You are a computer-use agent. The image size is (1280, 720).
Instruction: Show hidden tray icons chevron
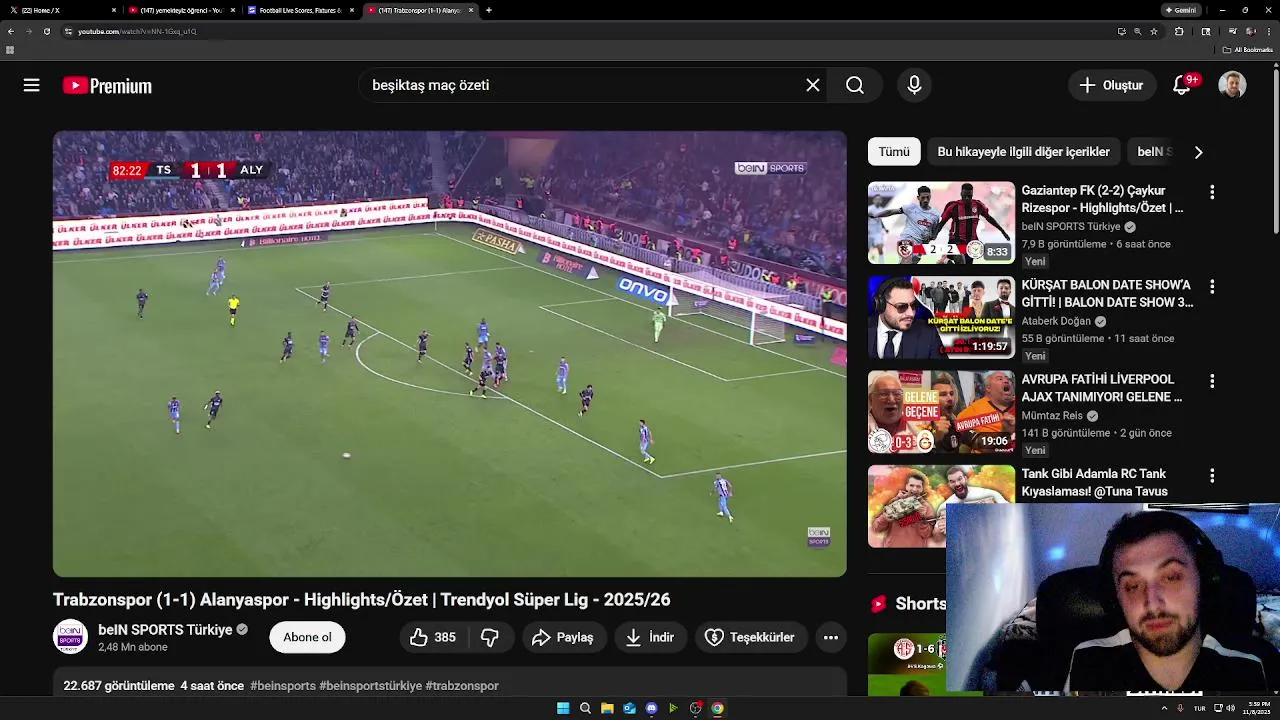point(1164,708)
